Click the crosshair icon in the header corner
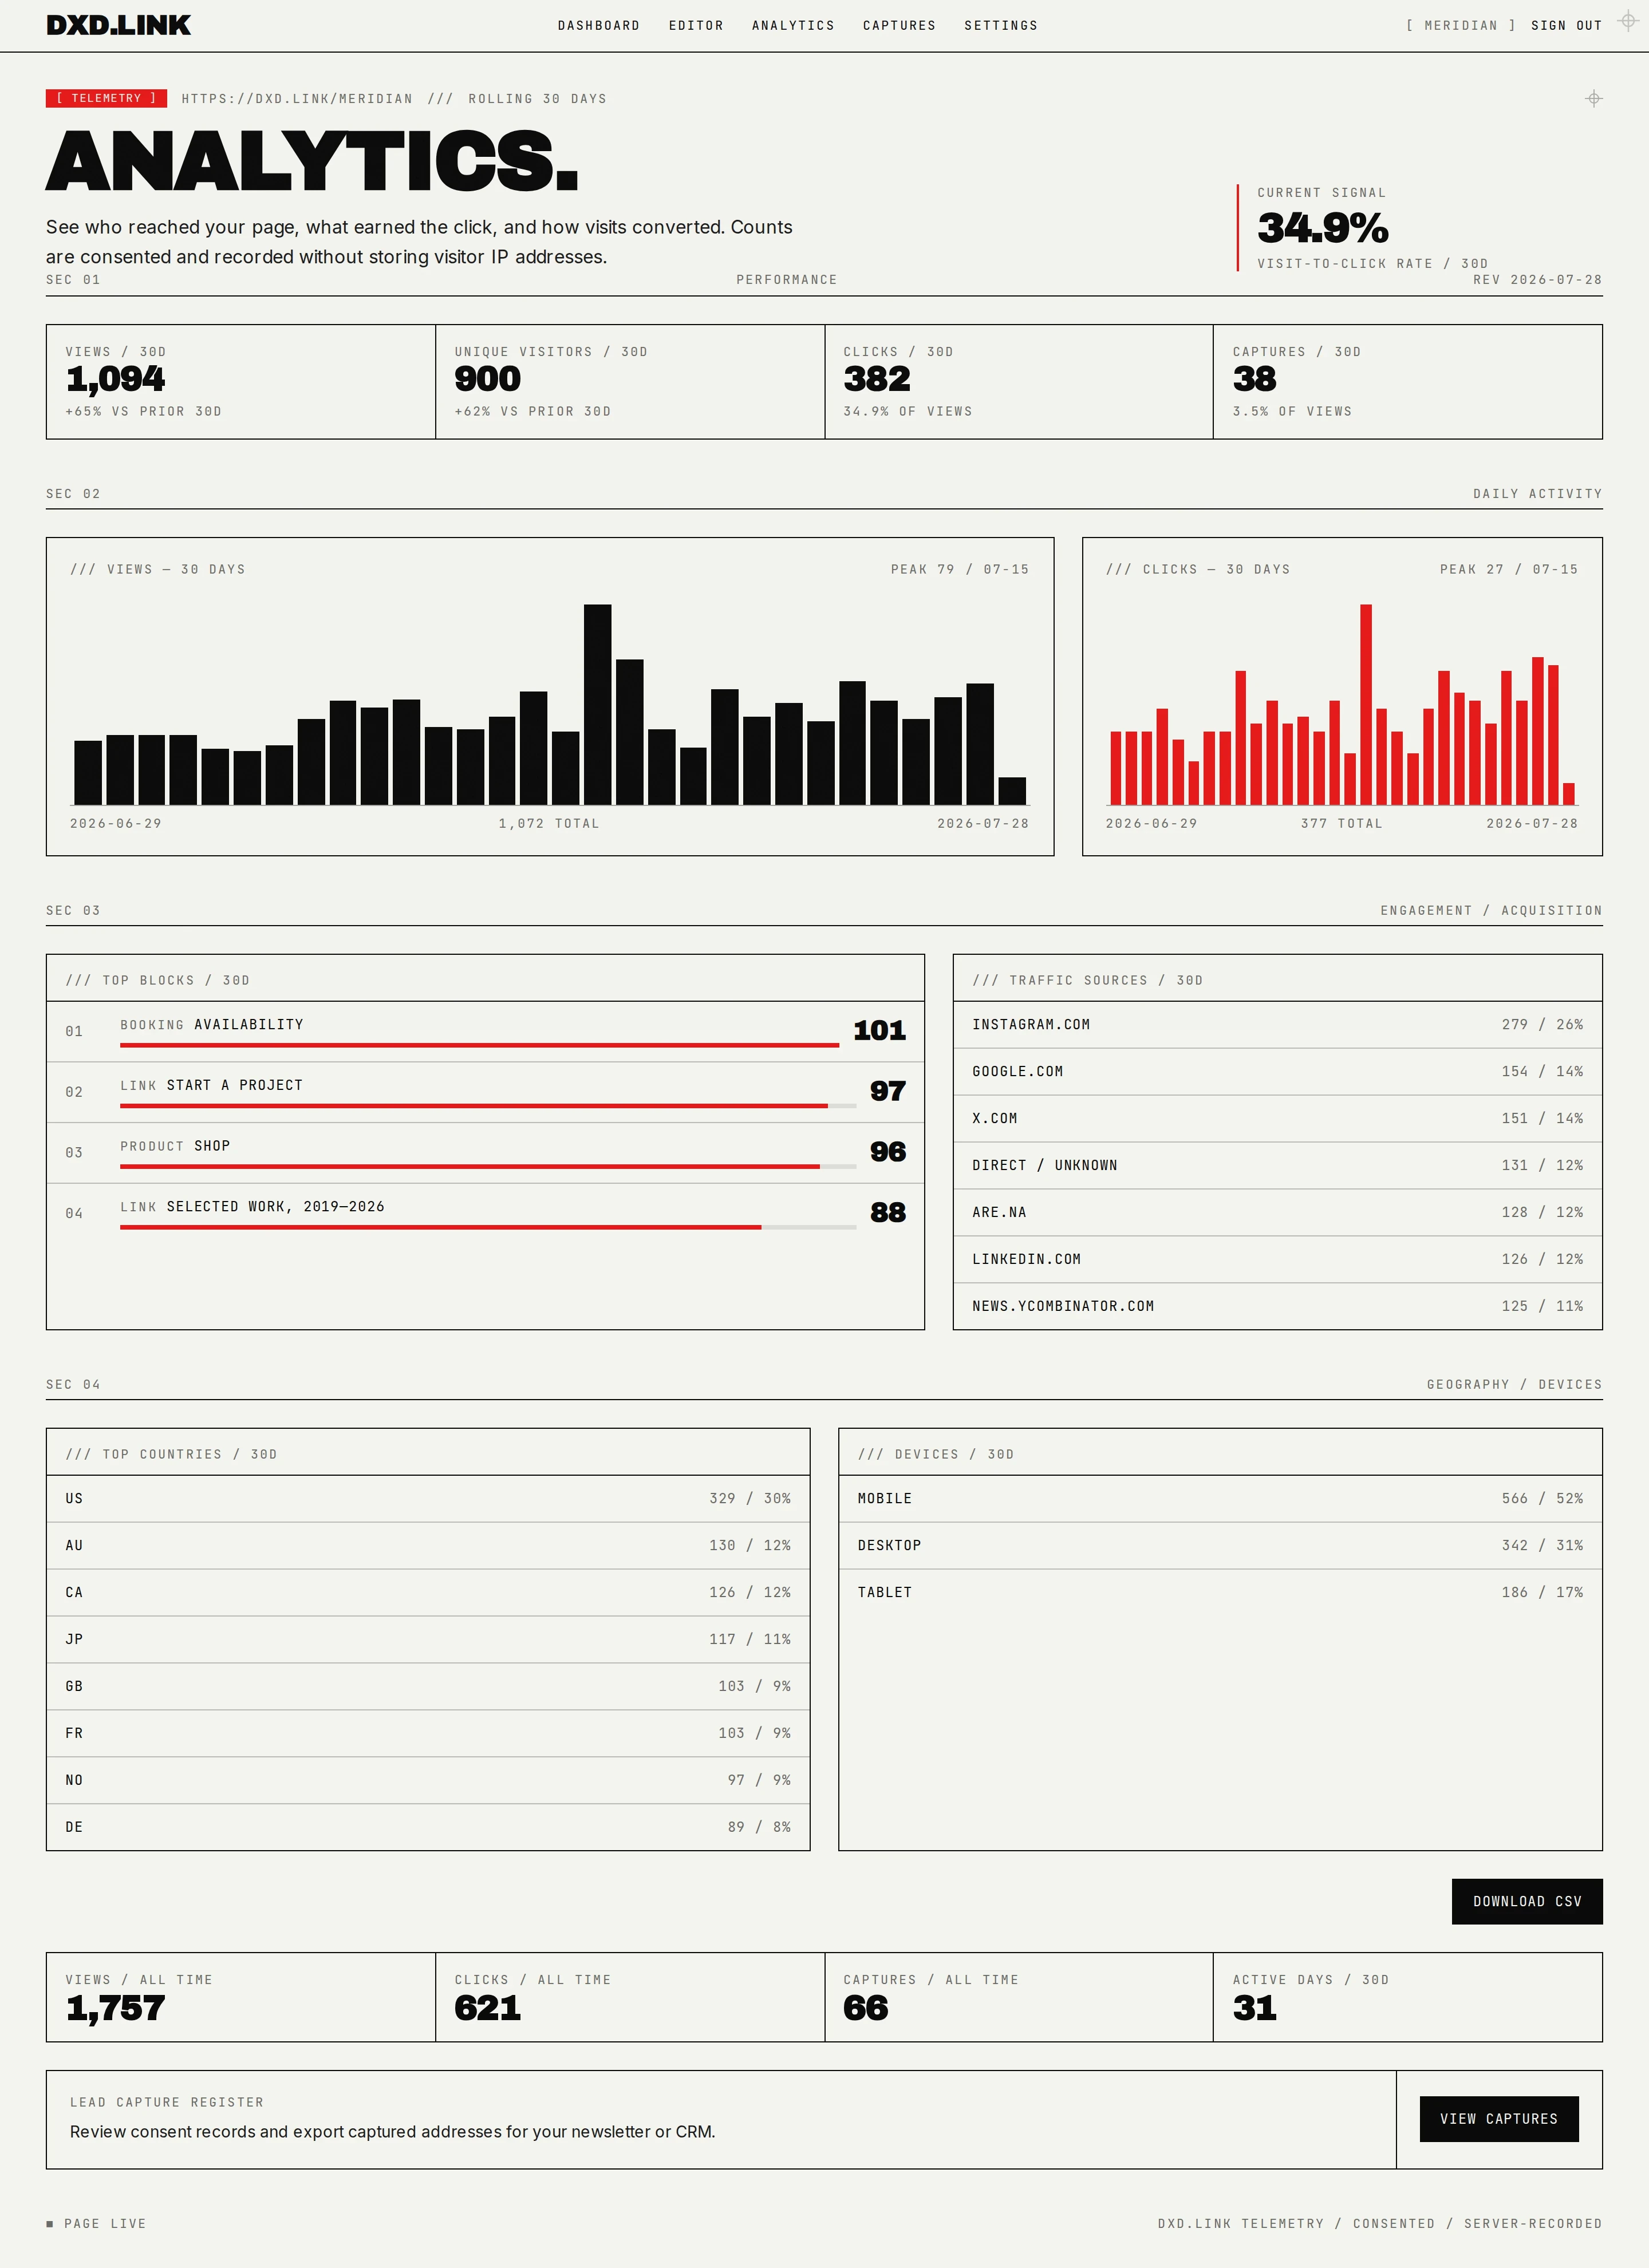This screenshot has height=2268, width=1649. [x=1627, y=21]
